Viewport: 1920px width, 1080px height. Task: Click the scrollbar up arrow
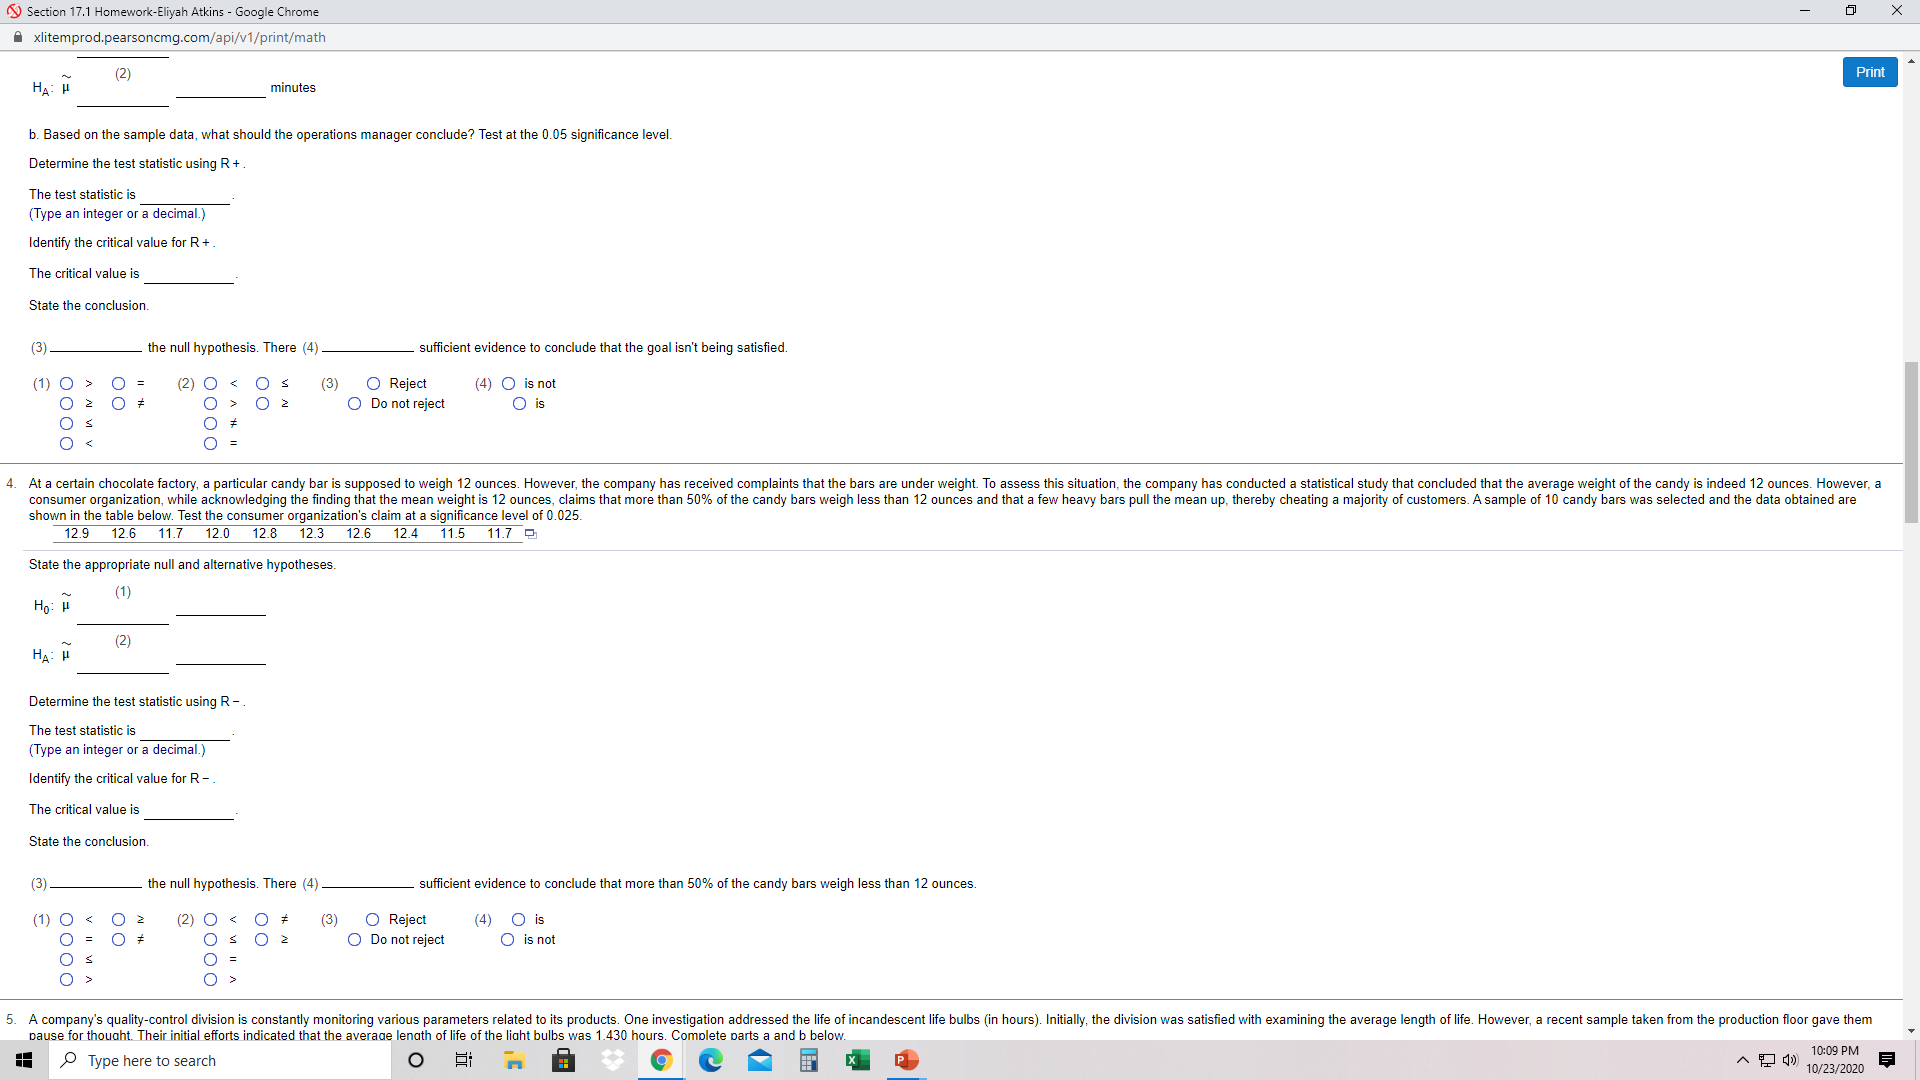1911,60
